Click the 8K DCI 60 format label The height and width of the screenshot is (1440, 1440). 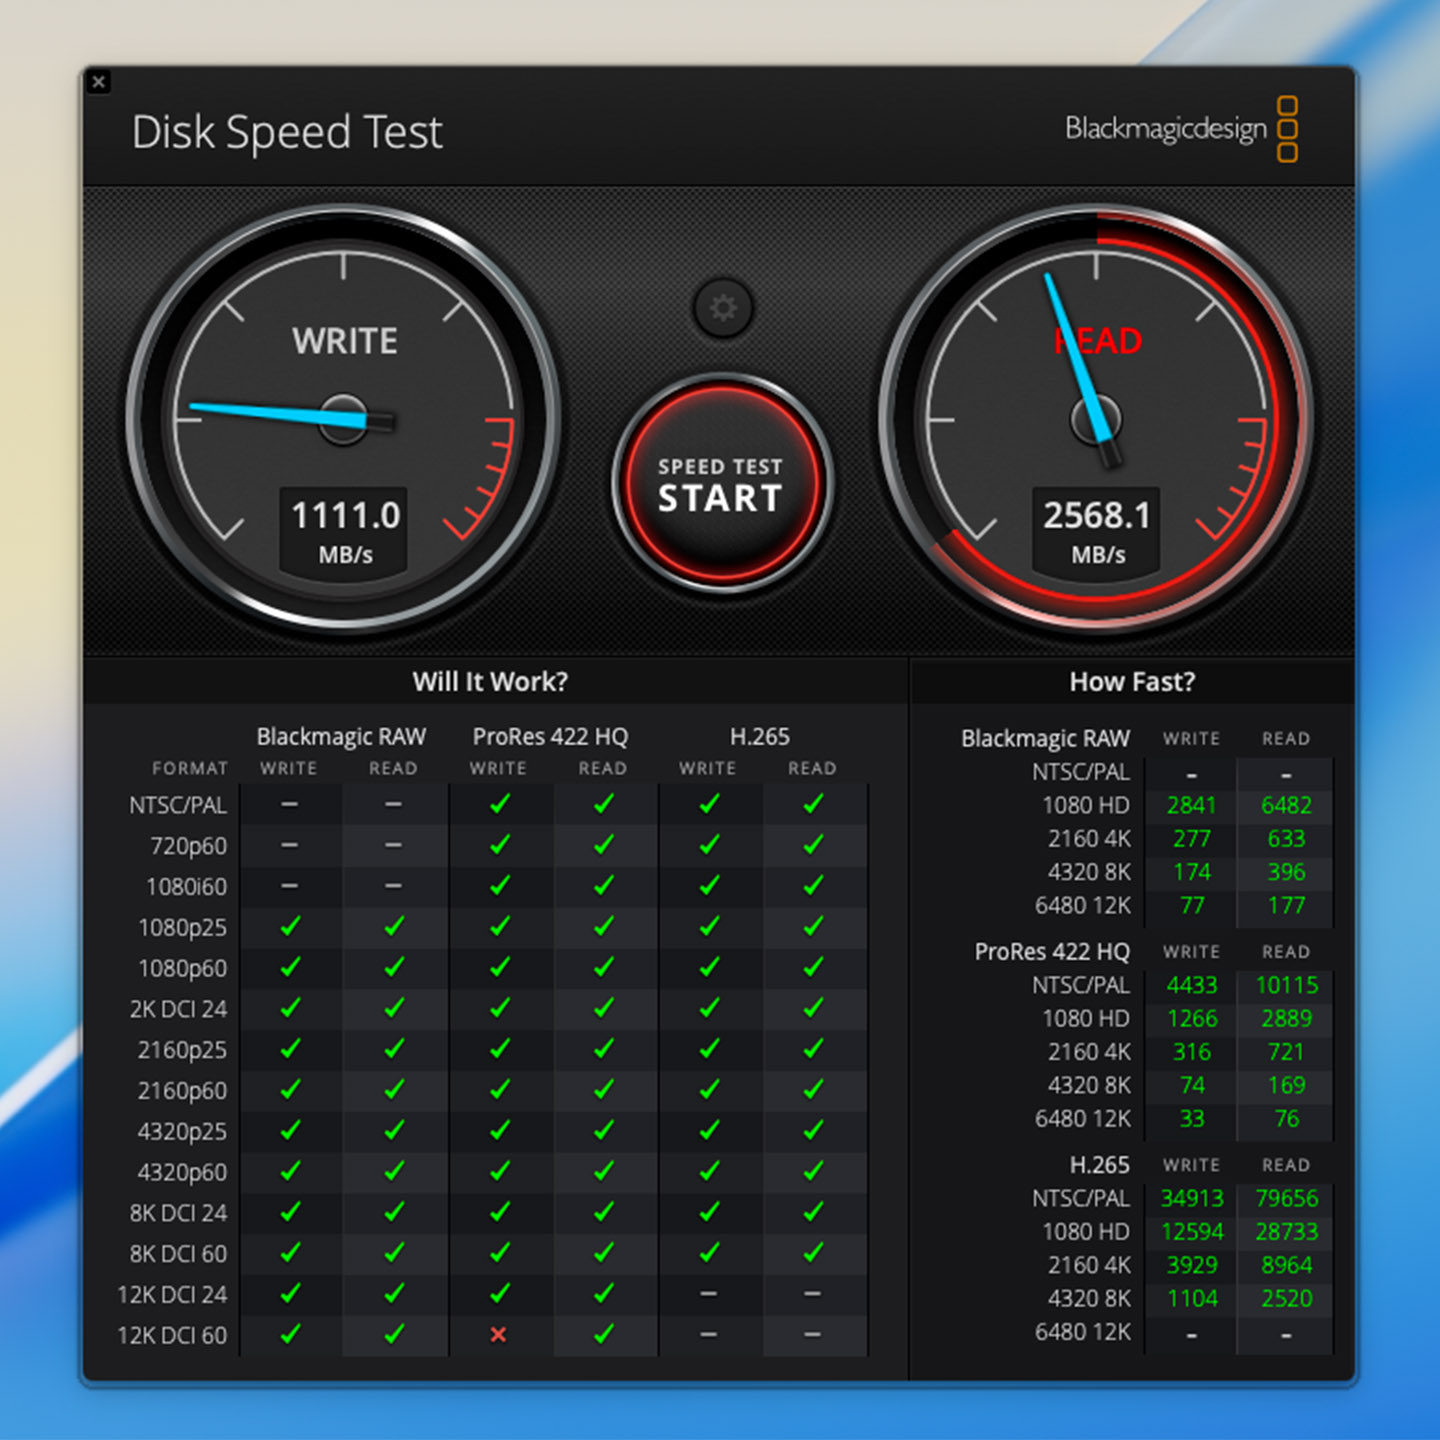click(x=178, y=1255)
